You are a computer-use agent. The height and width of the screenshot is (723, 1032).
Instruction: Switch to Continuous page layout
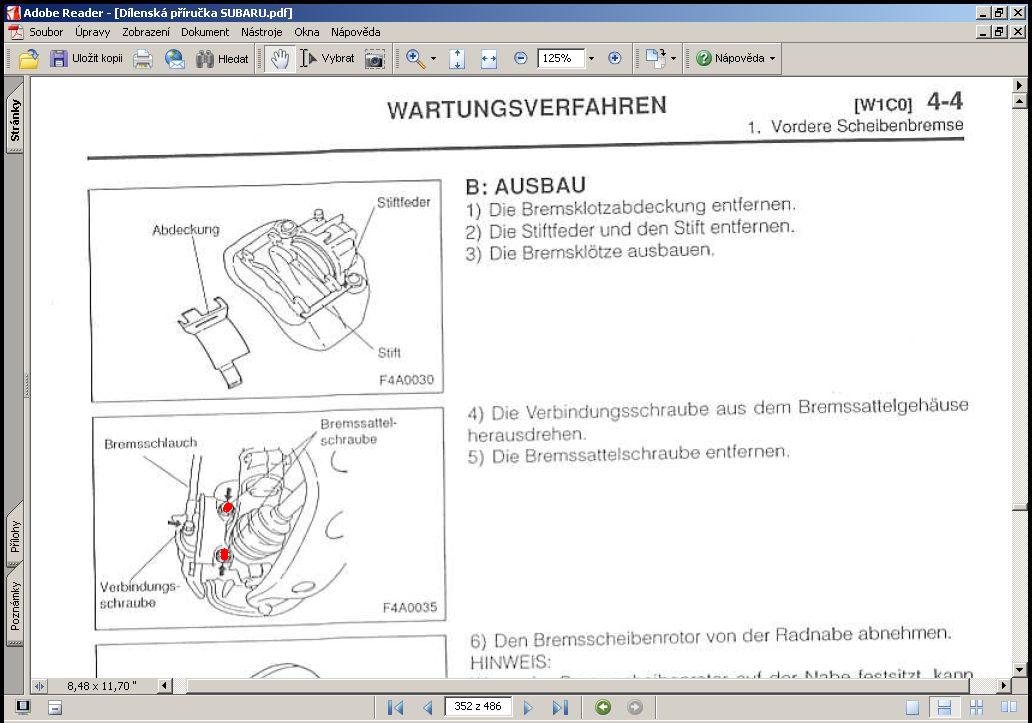tap(944, 708)
